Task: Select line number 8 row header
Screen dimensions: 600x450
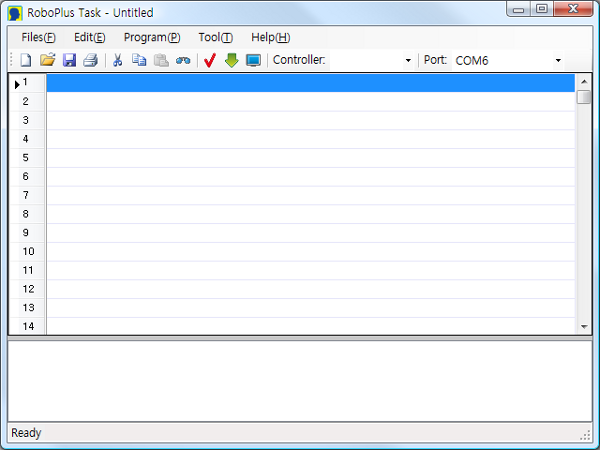Action: (x=27, y=214)
